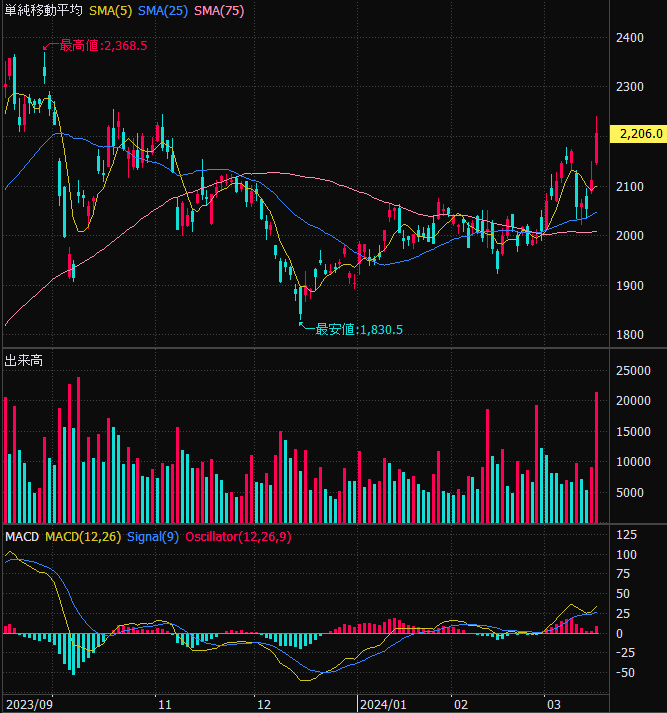Click the SMA(5) legend label

pos(110,11)
